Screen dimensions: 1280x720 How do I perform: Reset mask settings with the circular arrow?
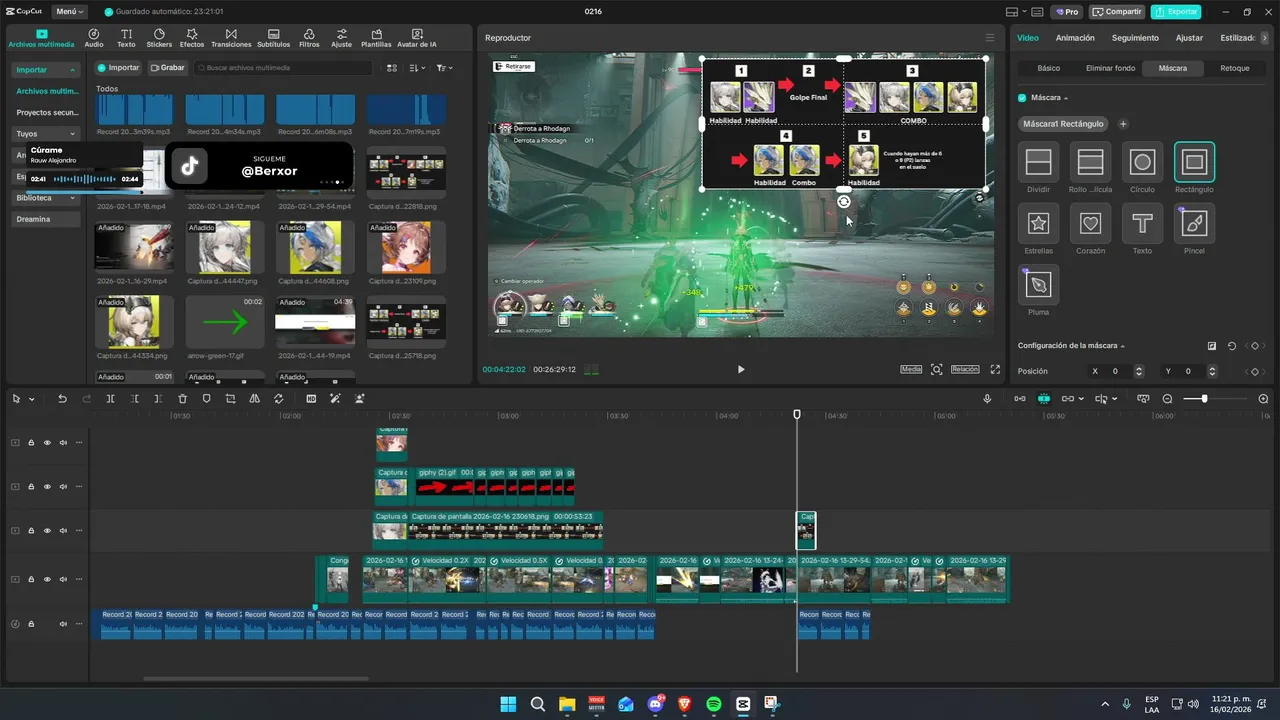click(1232, 346)
